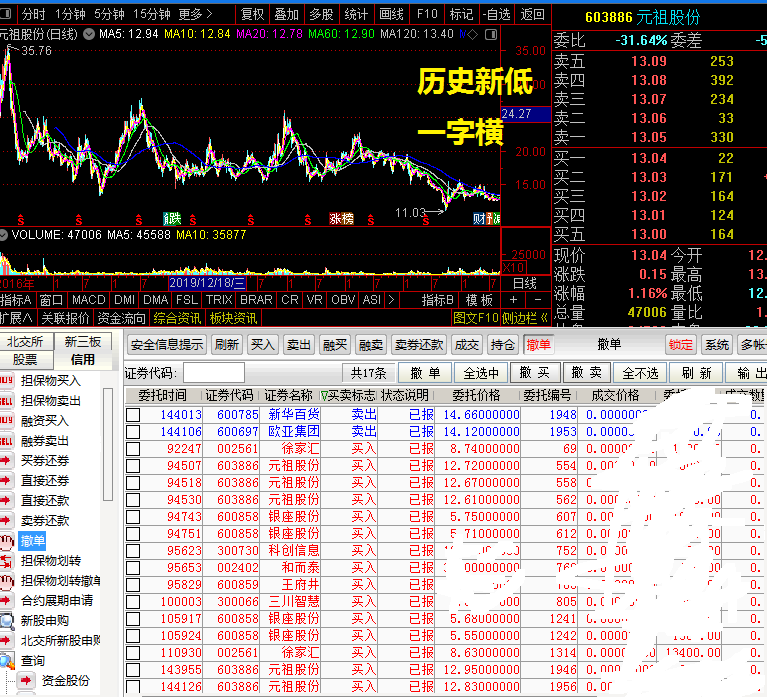Open the 指标A indicator selector
Screen dimensions: 767x697
pyautogui.click(x=16, y=299)
